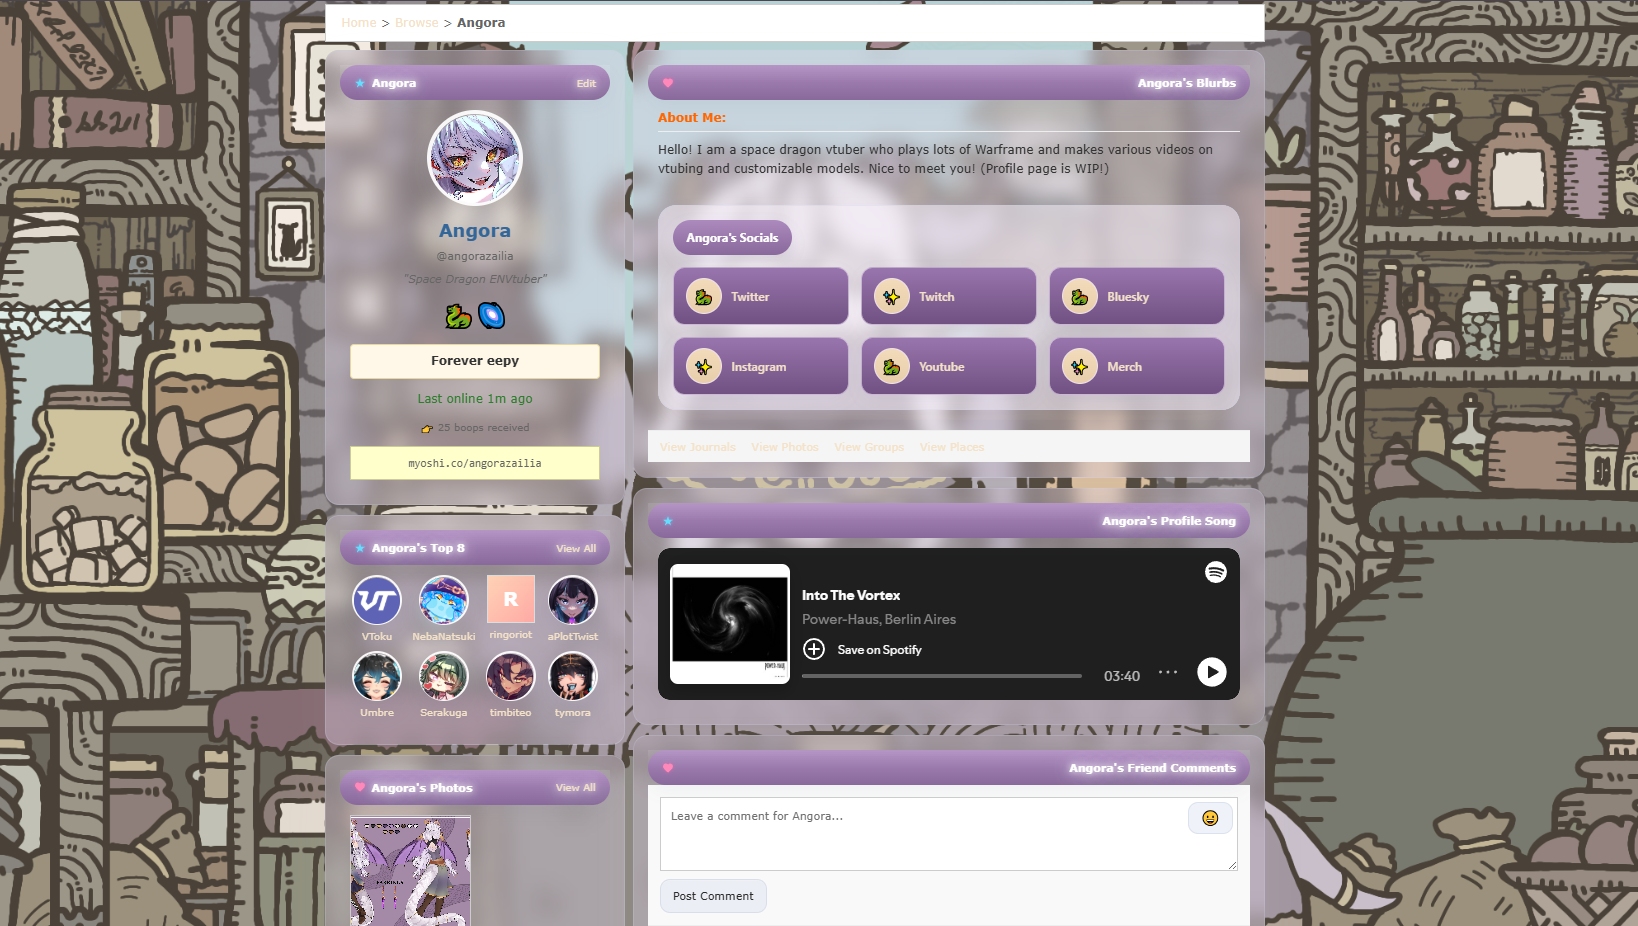Open ringoriot's profile avatar
The width and height of the screenshot is (1638, 926).
click(510, 599)
